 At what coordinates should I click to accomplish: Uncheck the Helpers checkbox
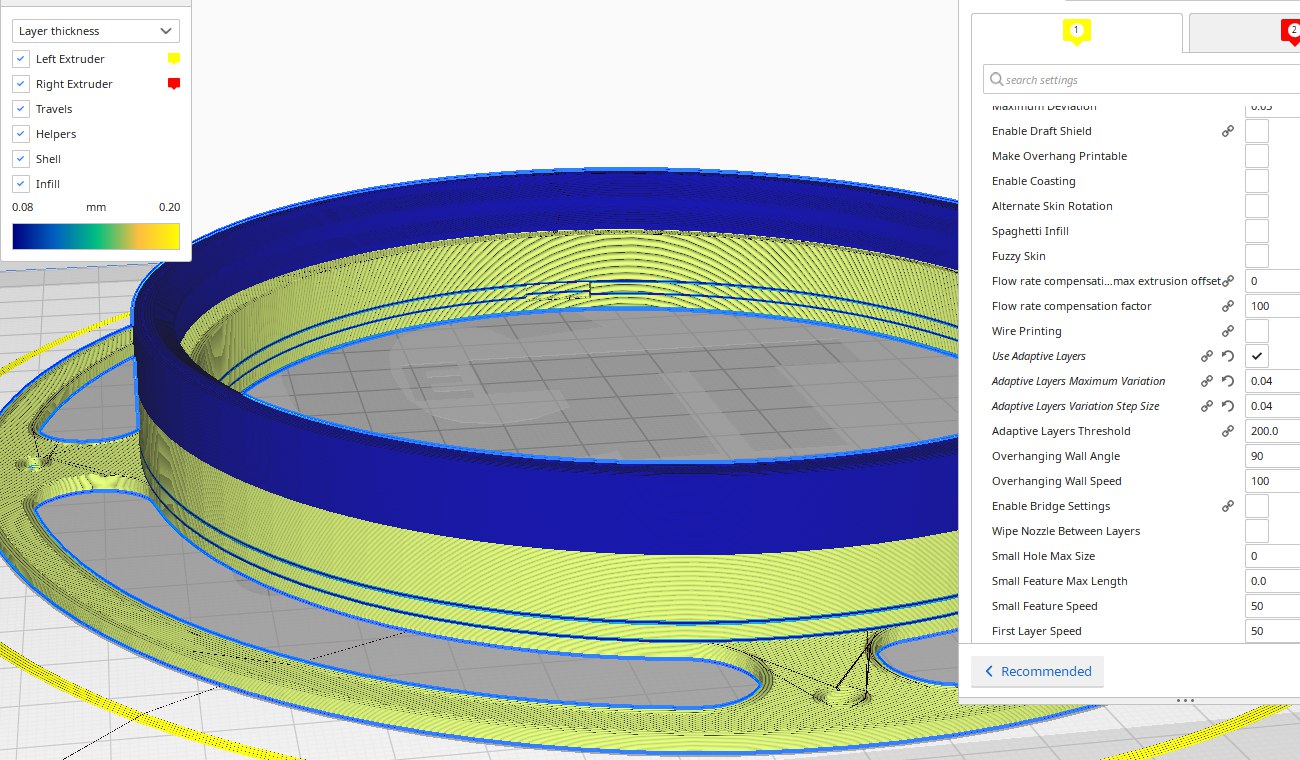(x=21, y=134)
